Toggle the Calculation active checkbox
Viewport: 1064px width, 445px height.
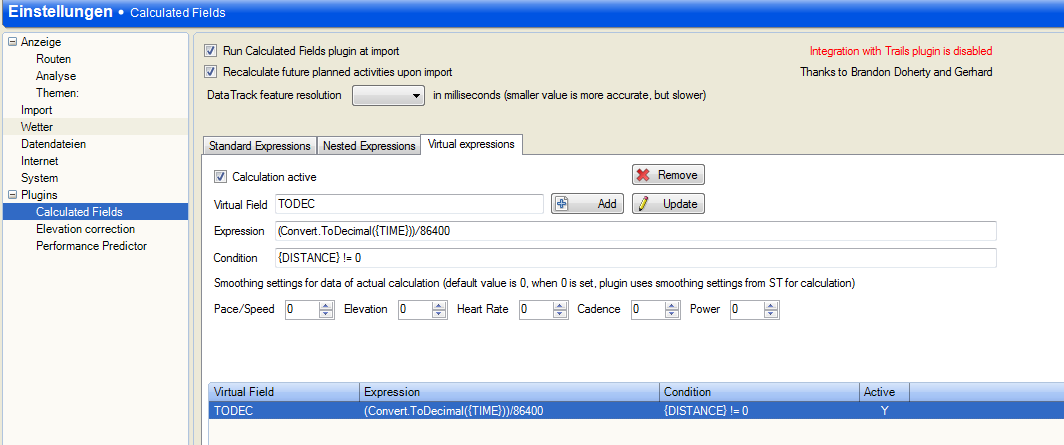click(221, 177)
